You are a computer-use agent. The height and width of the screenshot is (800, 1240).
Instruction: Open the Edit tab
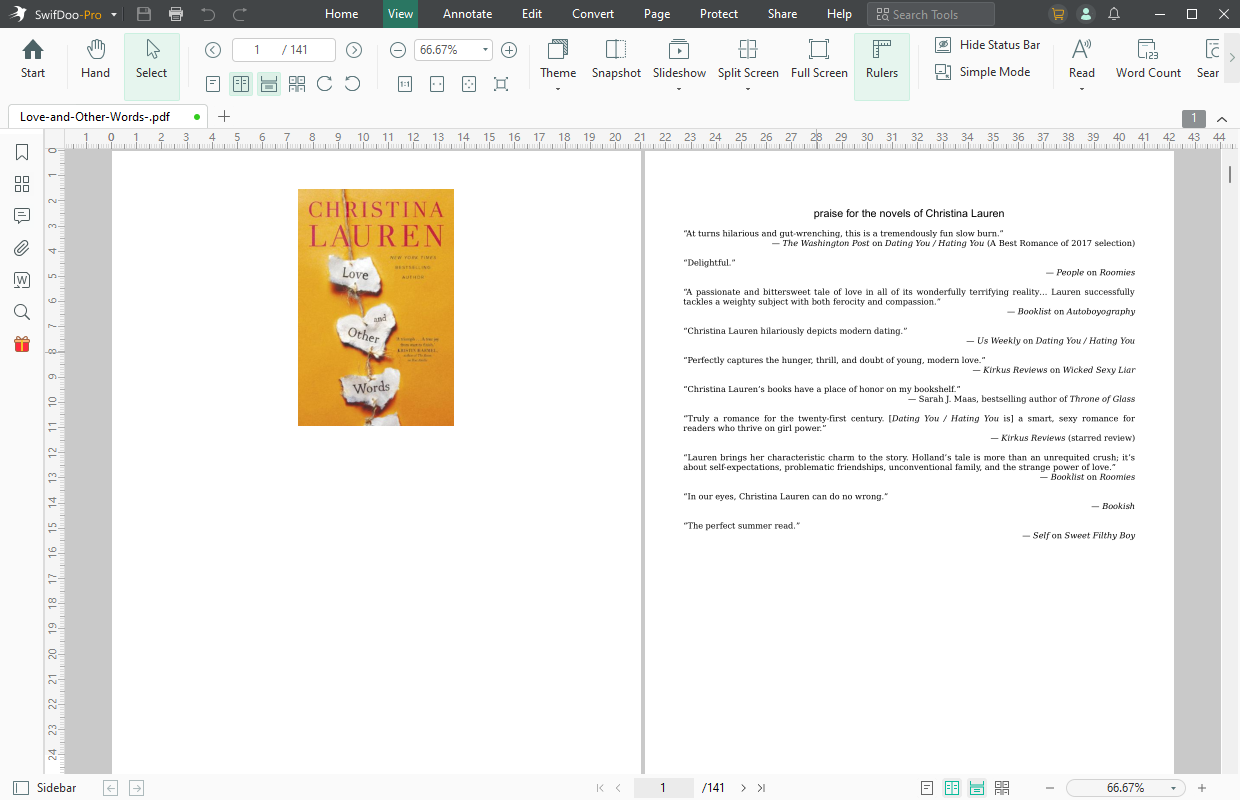pyautogui.click(x=532, y=14)
